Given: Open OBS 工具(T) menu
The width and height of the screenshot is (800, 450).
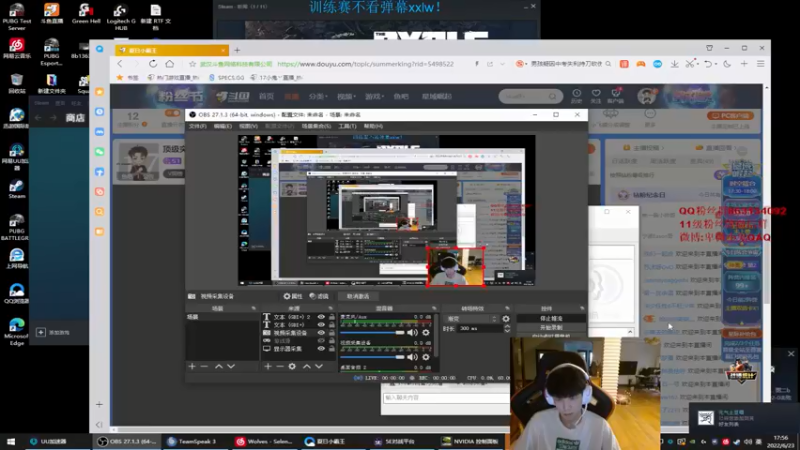Looking at the screenshot, I should [347, 126].
